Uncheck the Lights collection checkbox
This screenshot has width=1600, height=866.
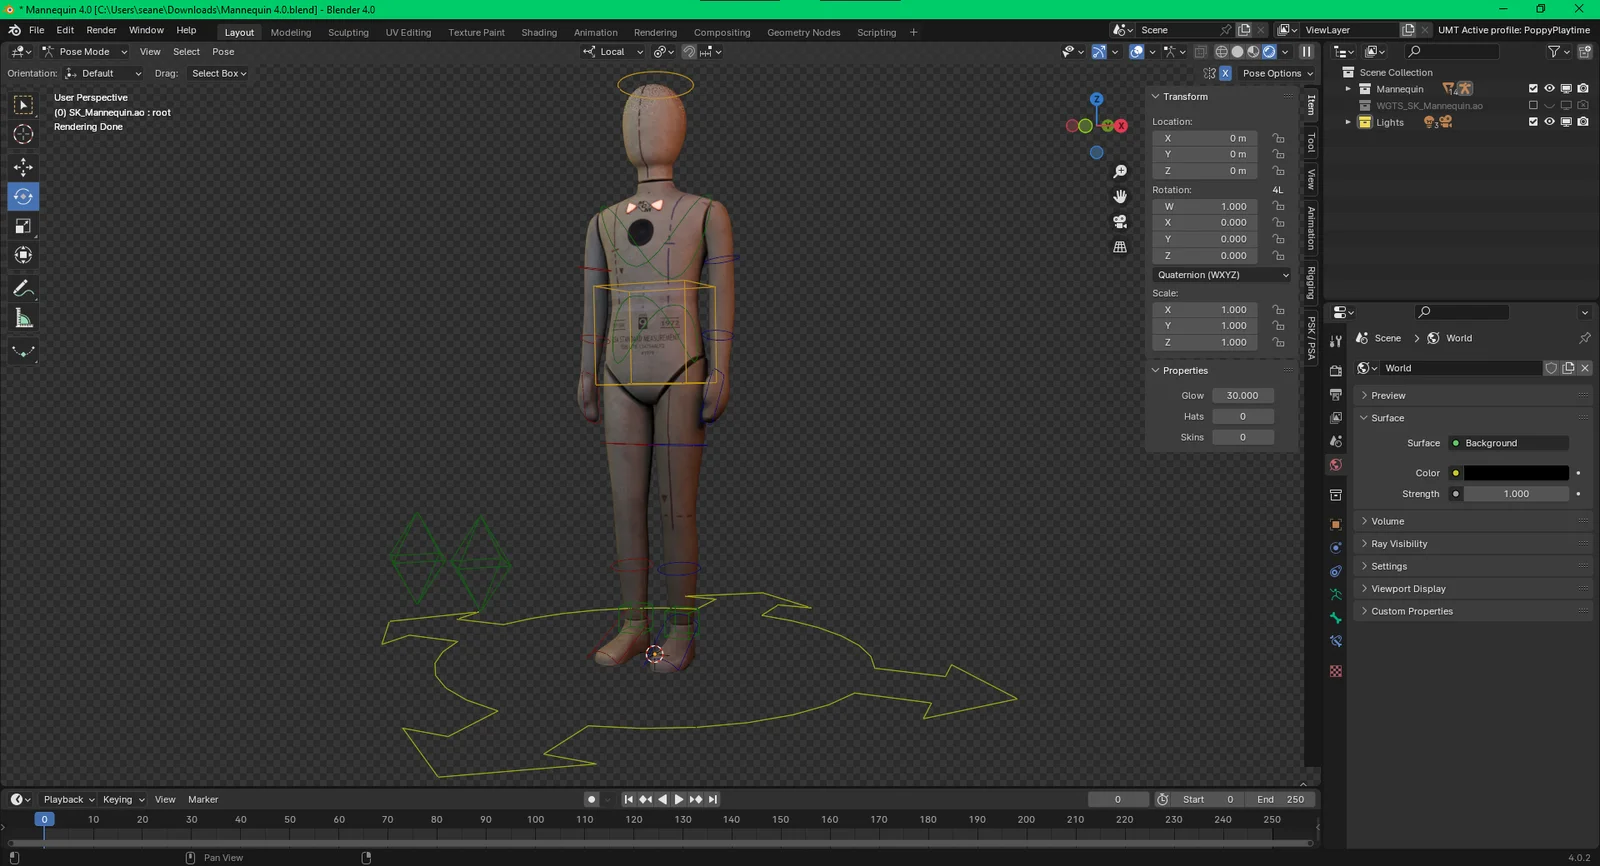click(x=1533, y=122)
